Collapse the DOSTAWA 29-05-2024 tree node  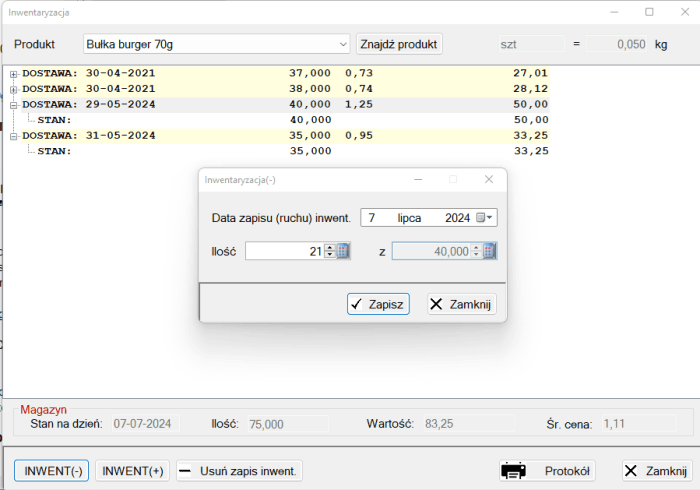coord(14,104)
